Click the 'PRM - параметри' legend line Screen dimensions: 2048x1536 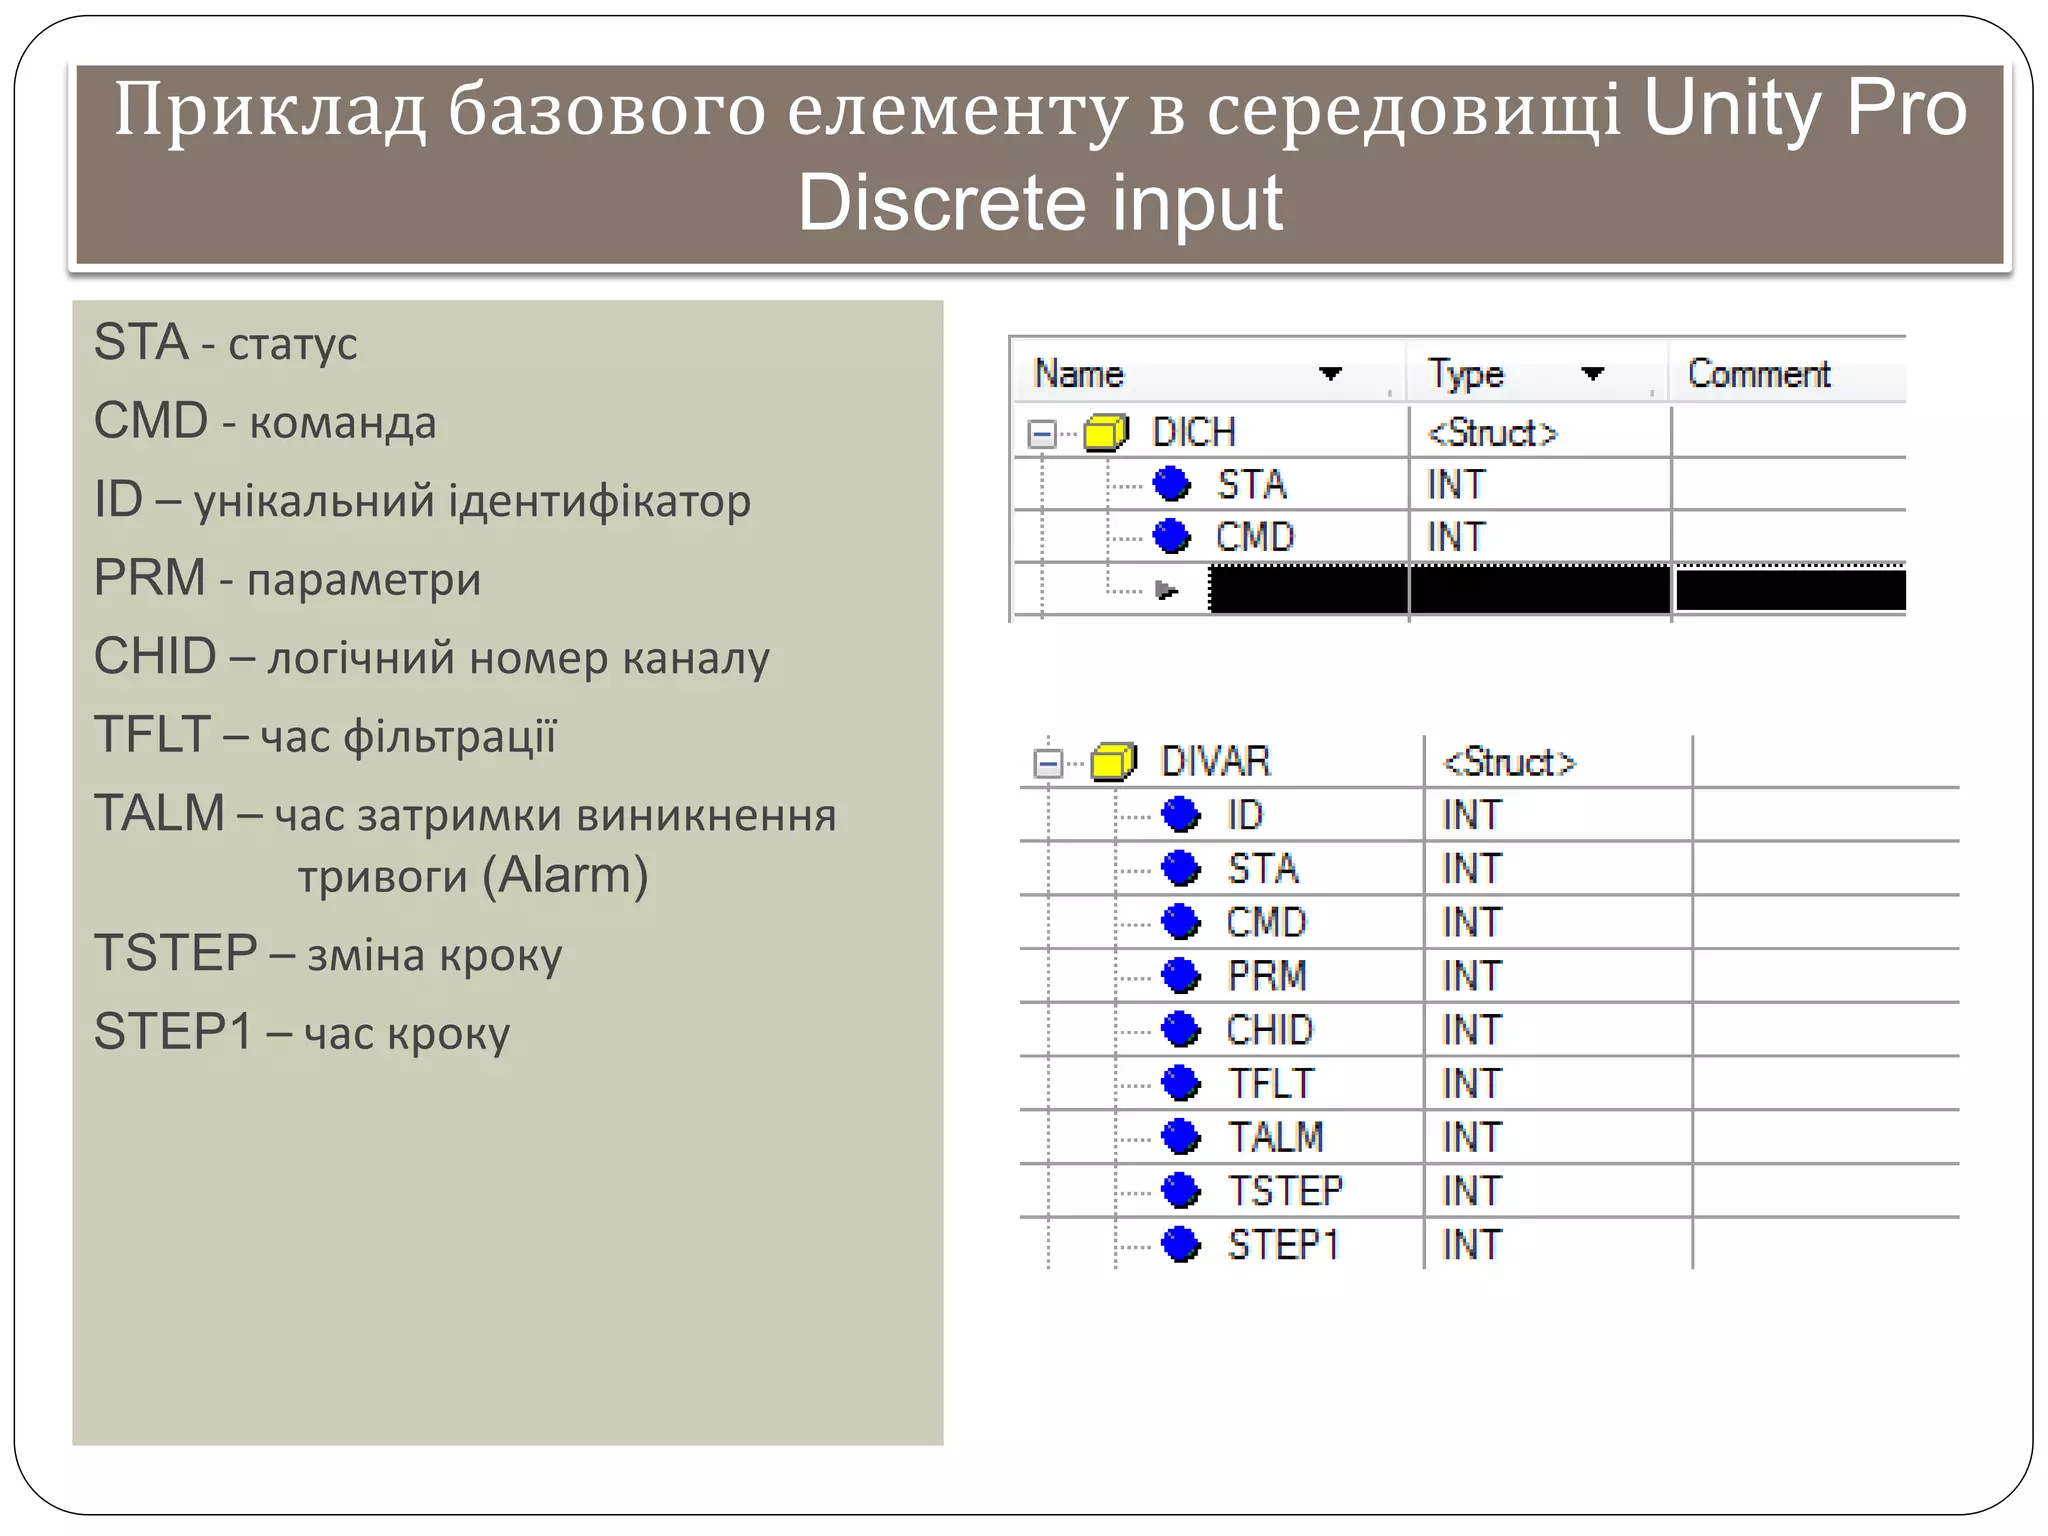click(287, 578)
